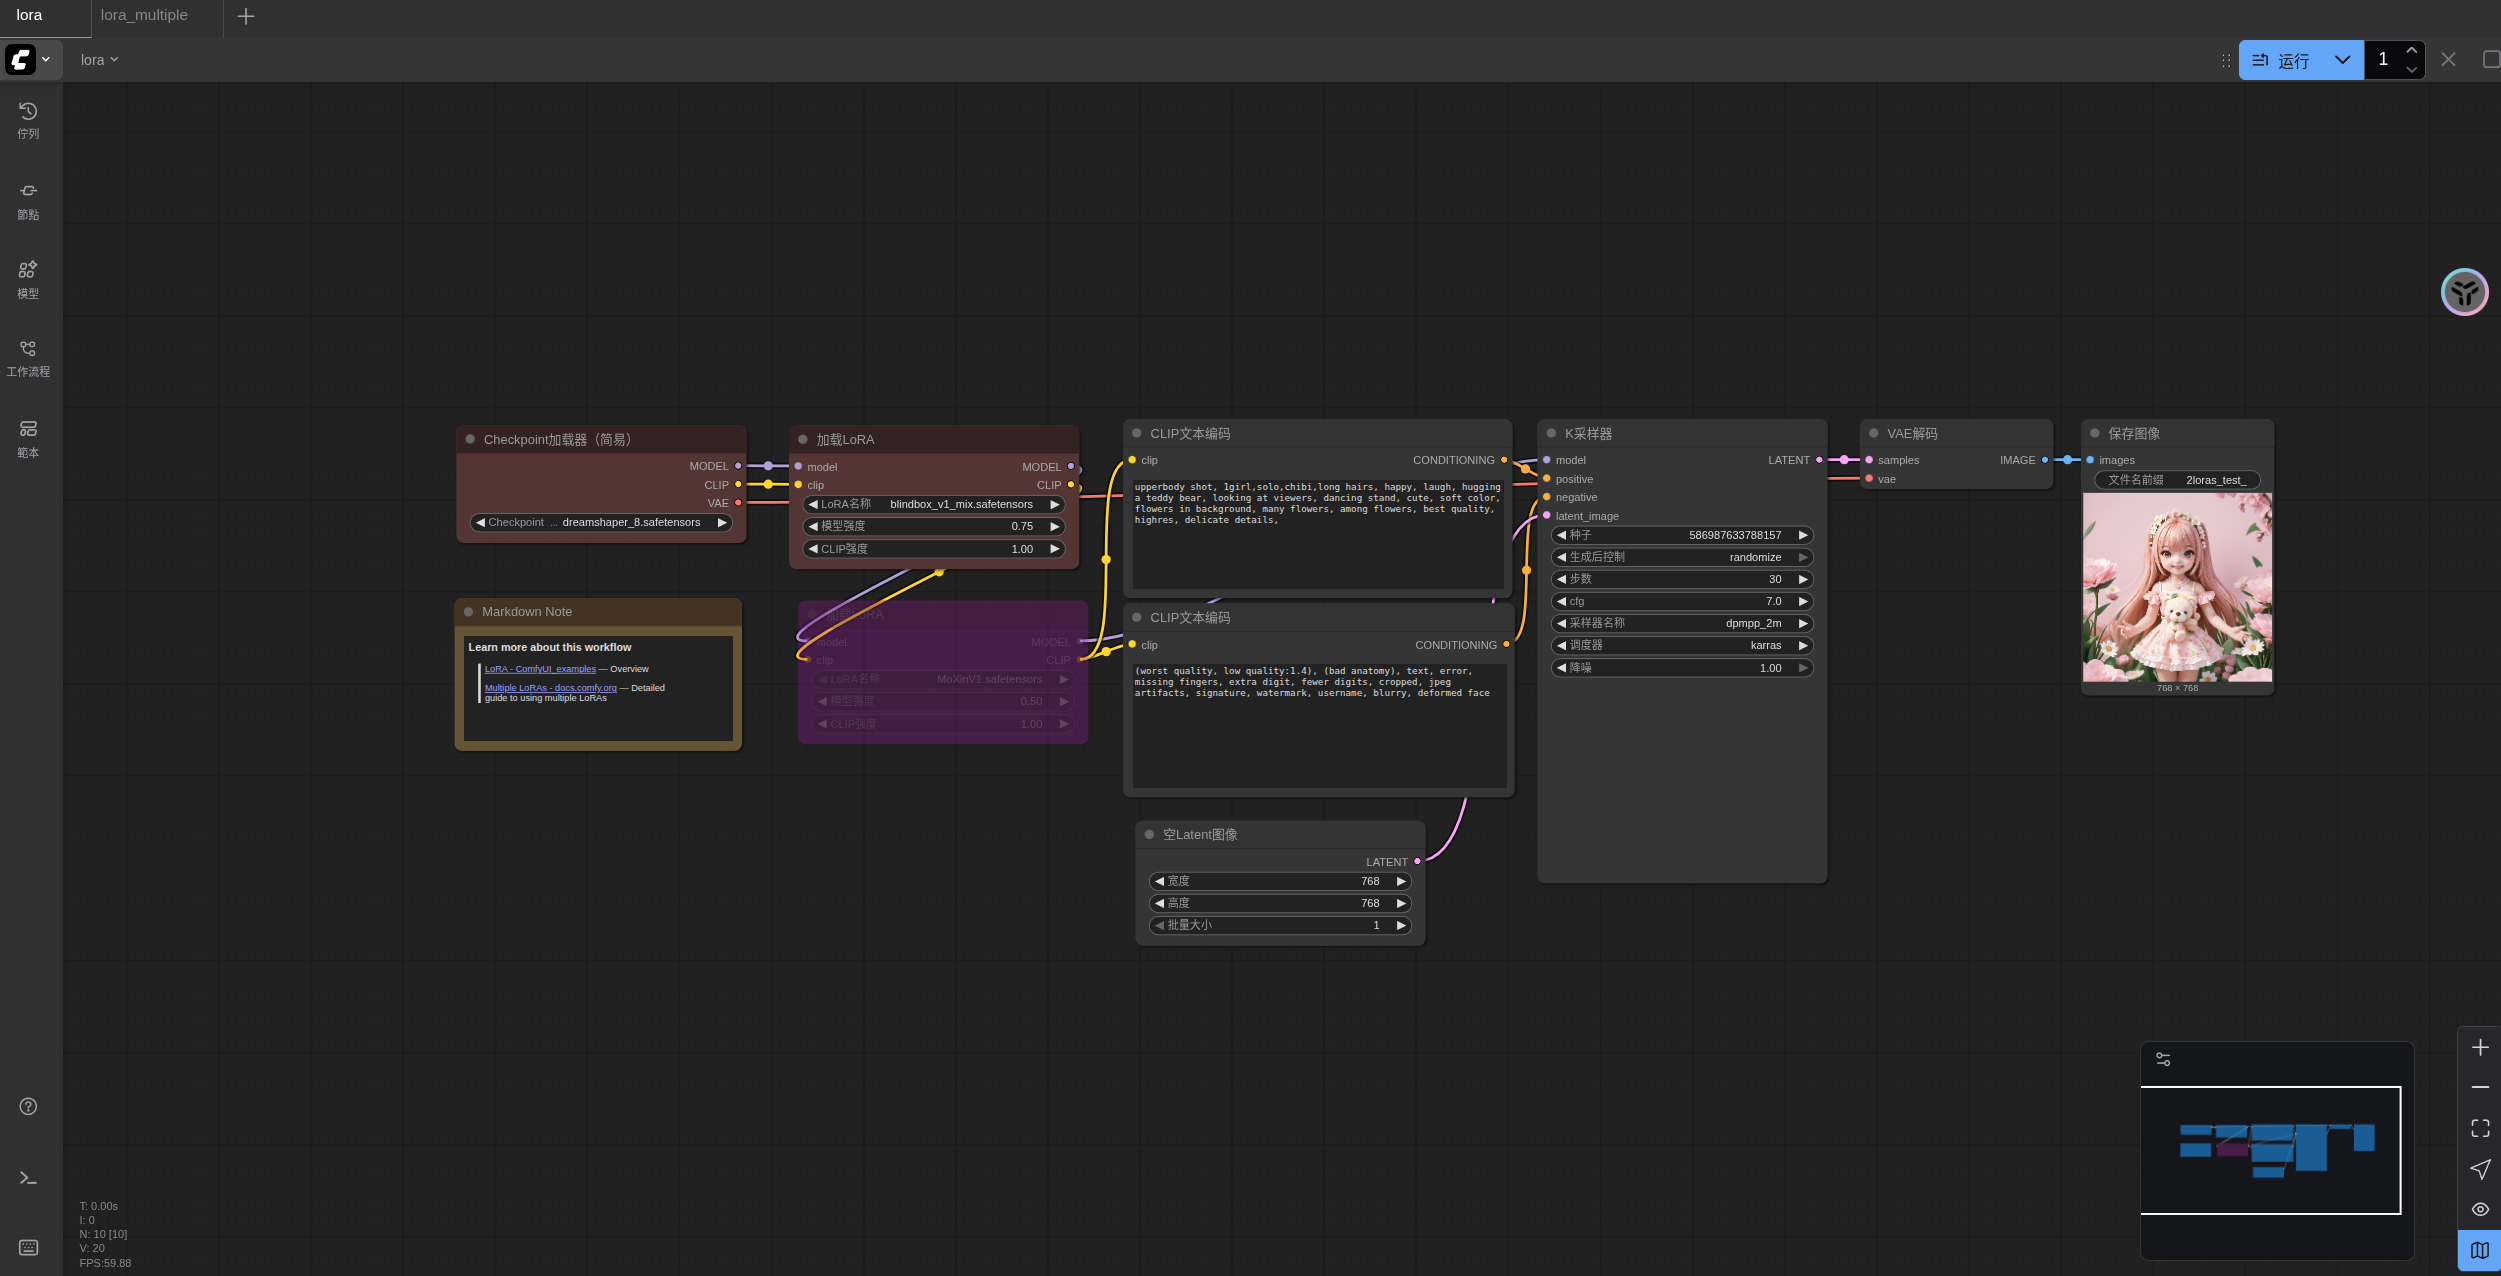Click the positive prompt text area
Screen dimensions: 2501x1276
(1318, 533)
